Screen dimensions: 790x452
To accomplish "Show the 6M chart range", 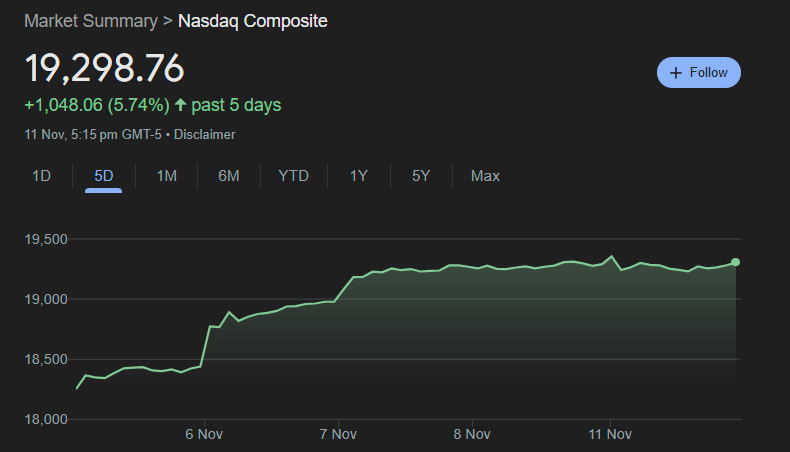I will click(229, 176).
